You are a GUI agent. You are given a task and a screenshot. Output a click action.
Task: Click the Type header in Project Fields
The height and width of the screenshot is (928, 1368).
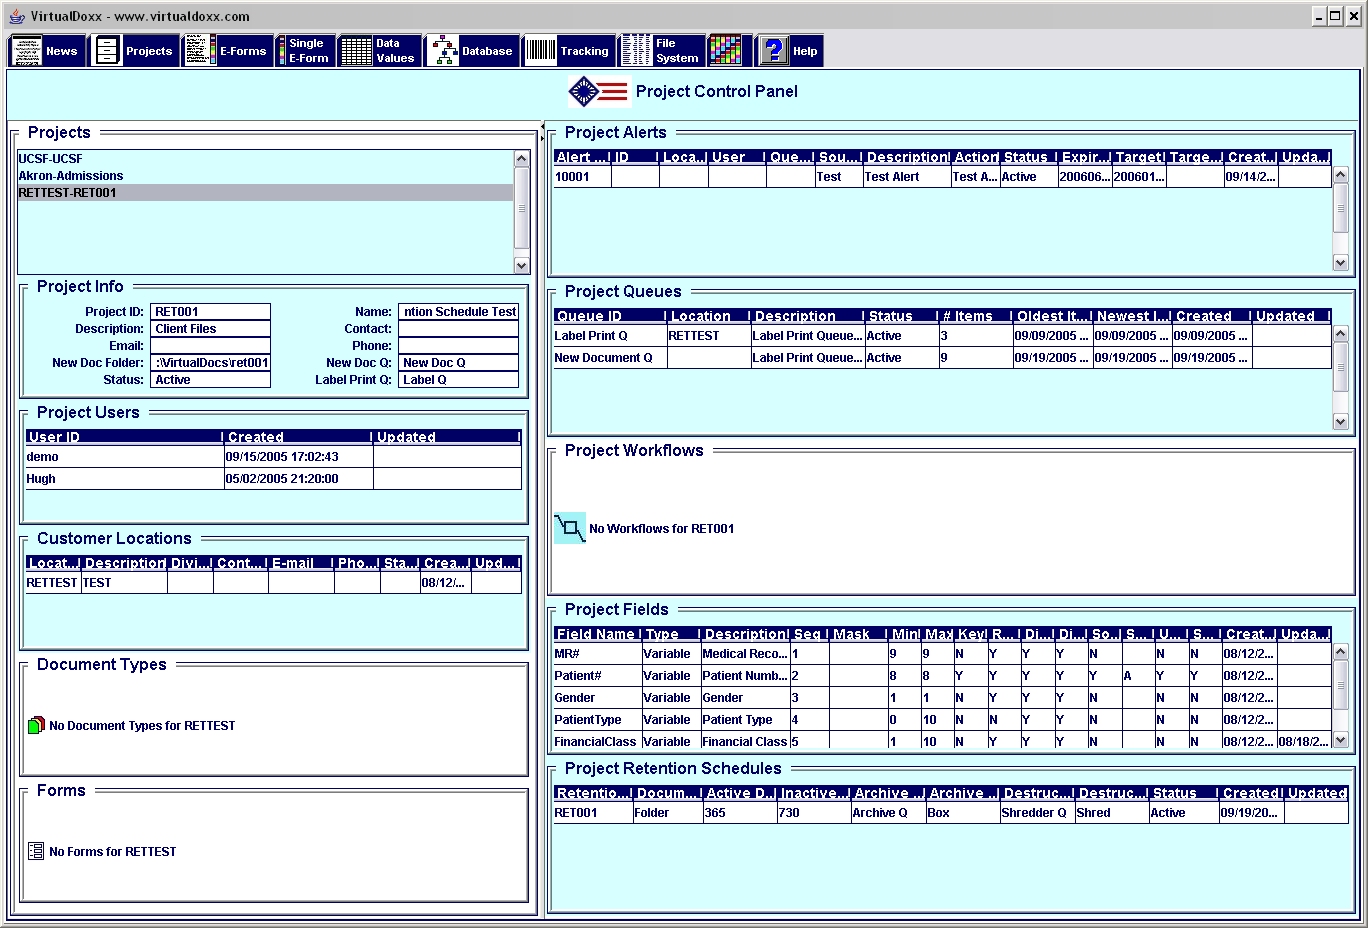(x=670, y=634)
